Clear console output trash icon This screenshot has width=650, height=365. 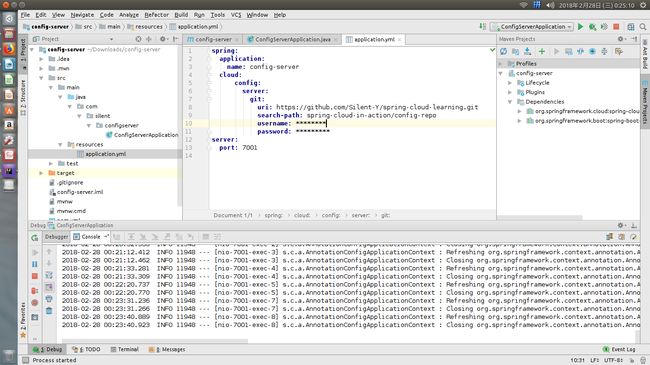[49, 311]
